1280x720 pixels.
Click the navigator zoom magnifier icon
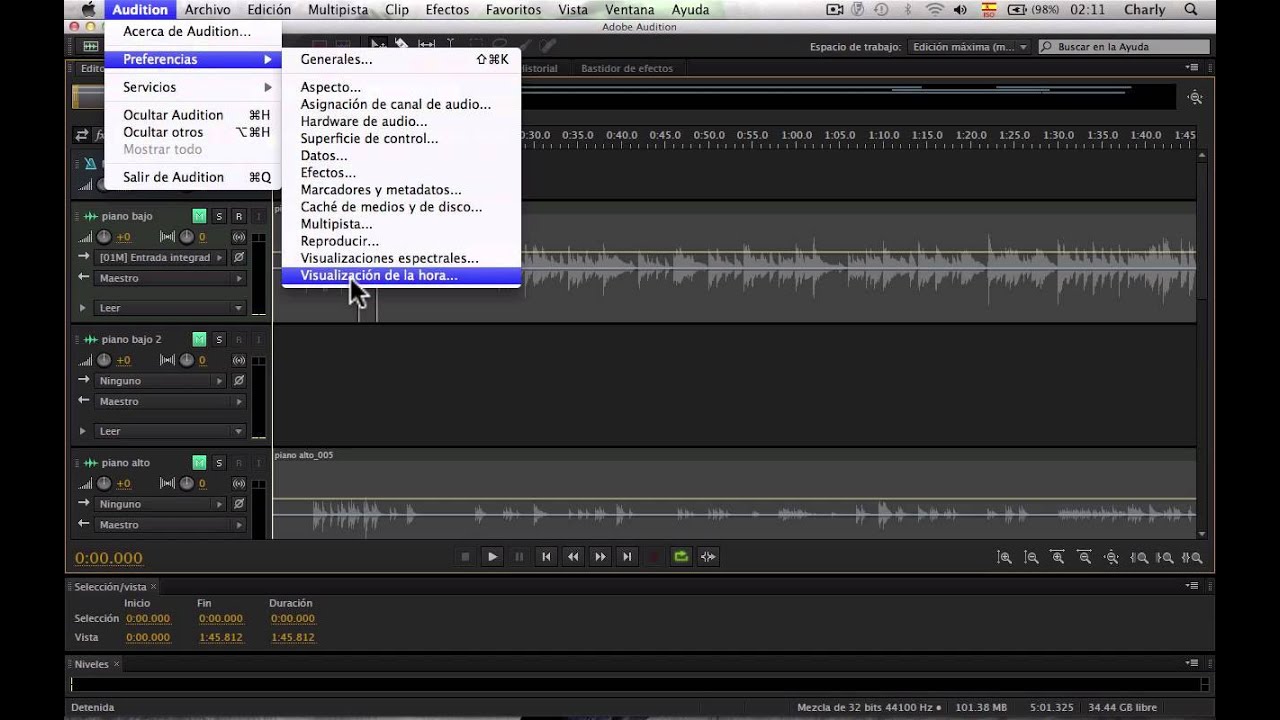(x=1195, y=97)
